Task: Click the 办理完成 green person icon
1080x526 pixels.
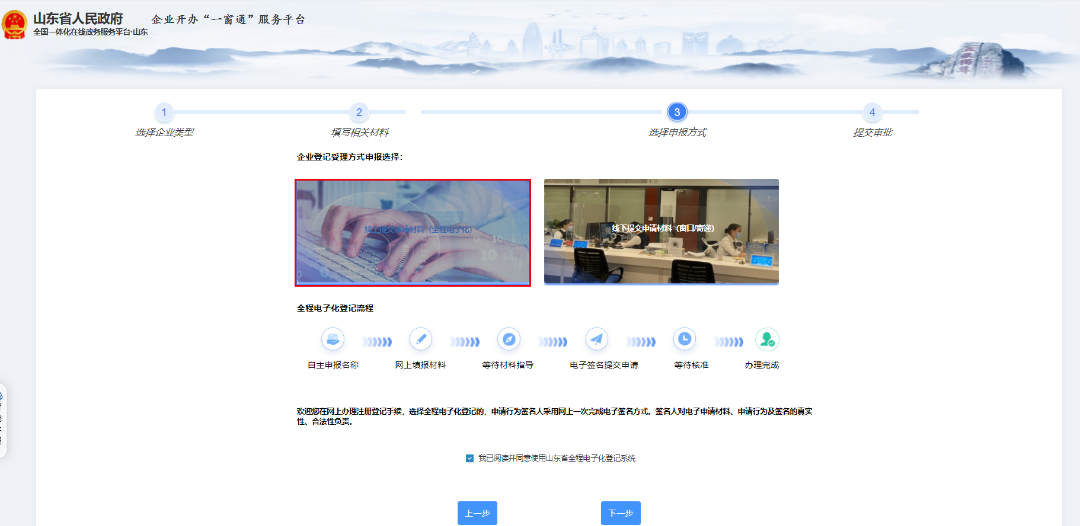Action: pyautogui.click(x=766, y=339)
